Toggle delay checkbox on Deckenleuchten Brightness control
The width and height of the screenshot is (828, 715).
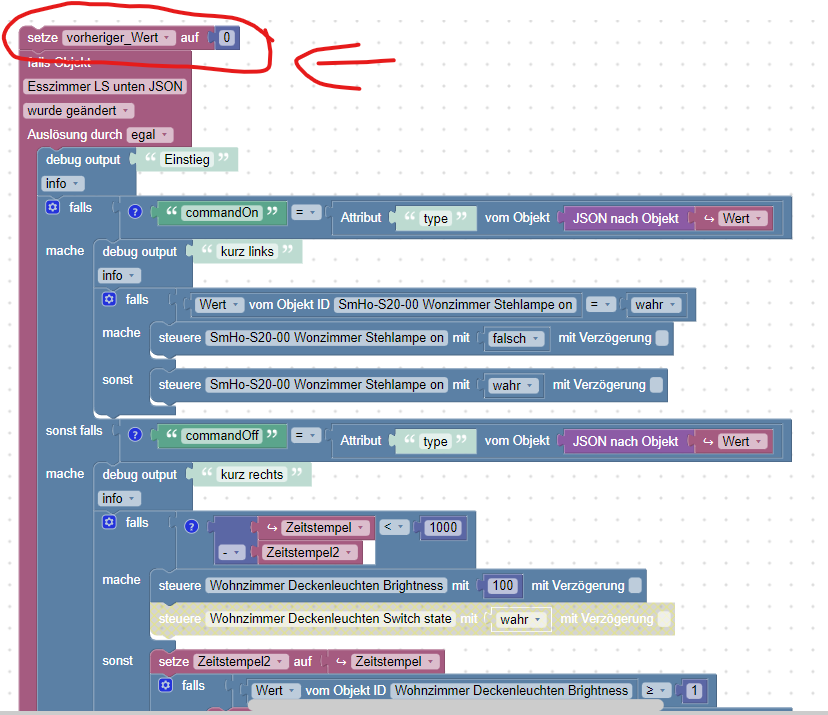635,585
